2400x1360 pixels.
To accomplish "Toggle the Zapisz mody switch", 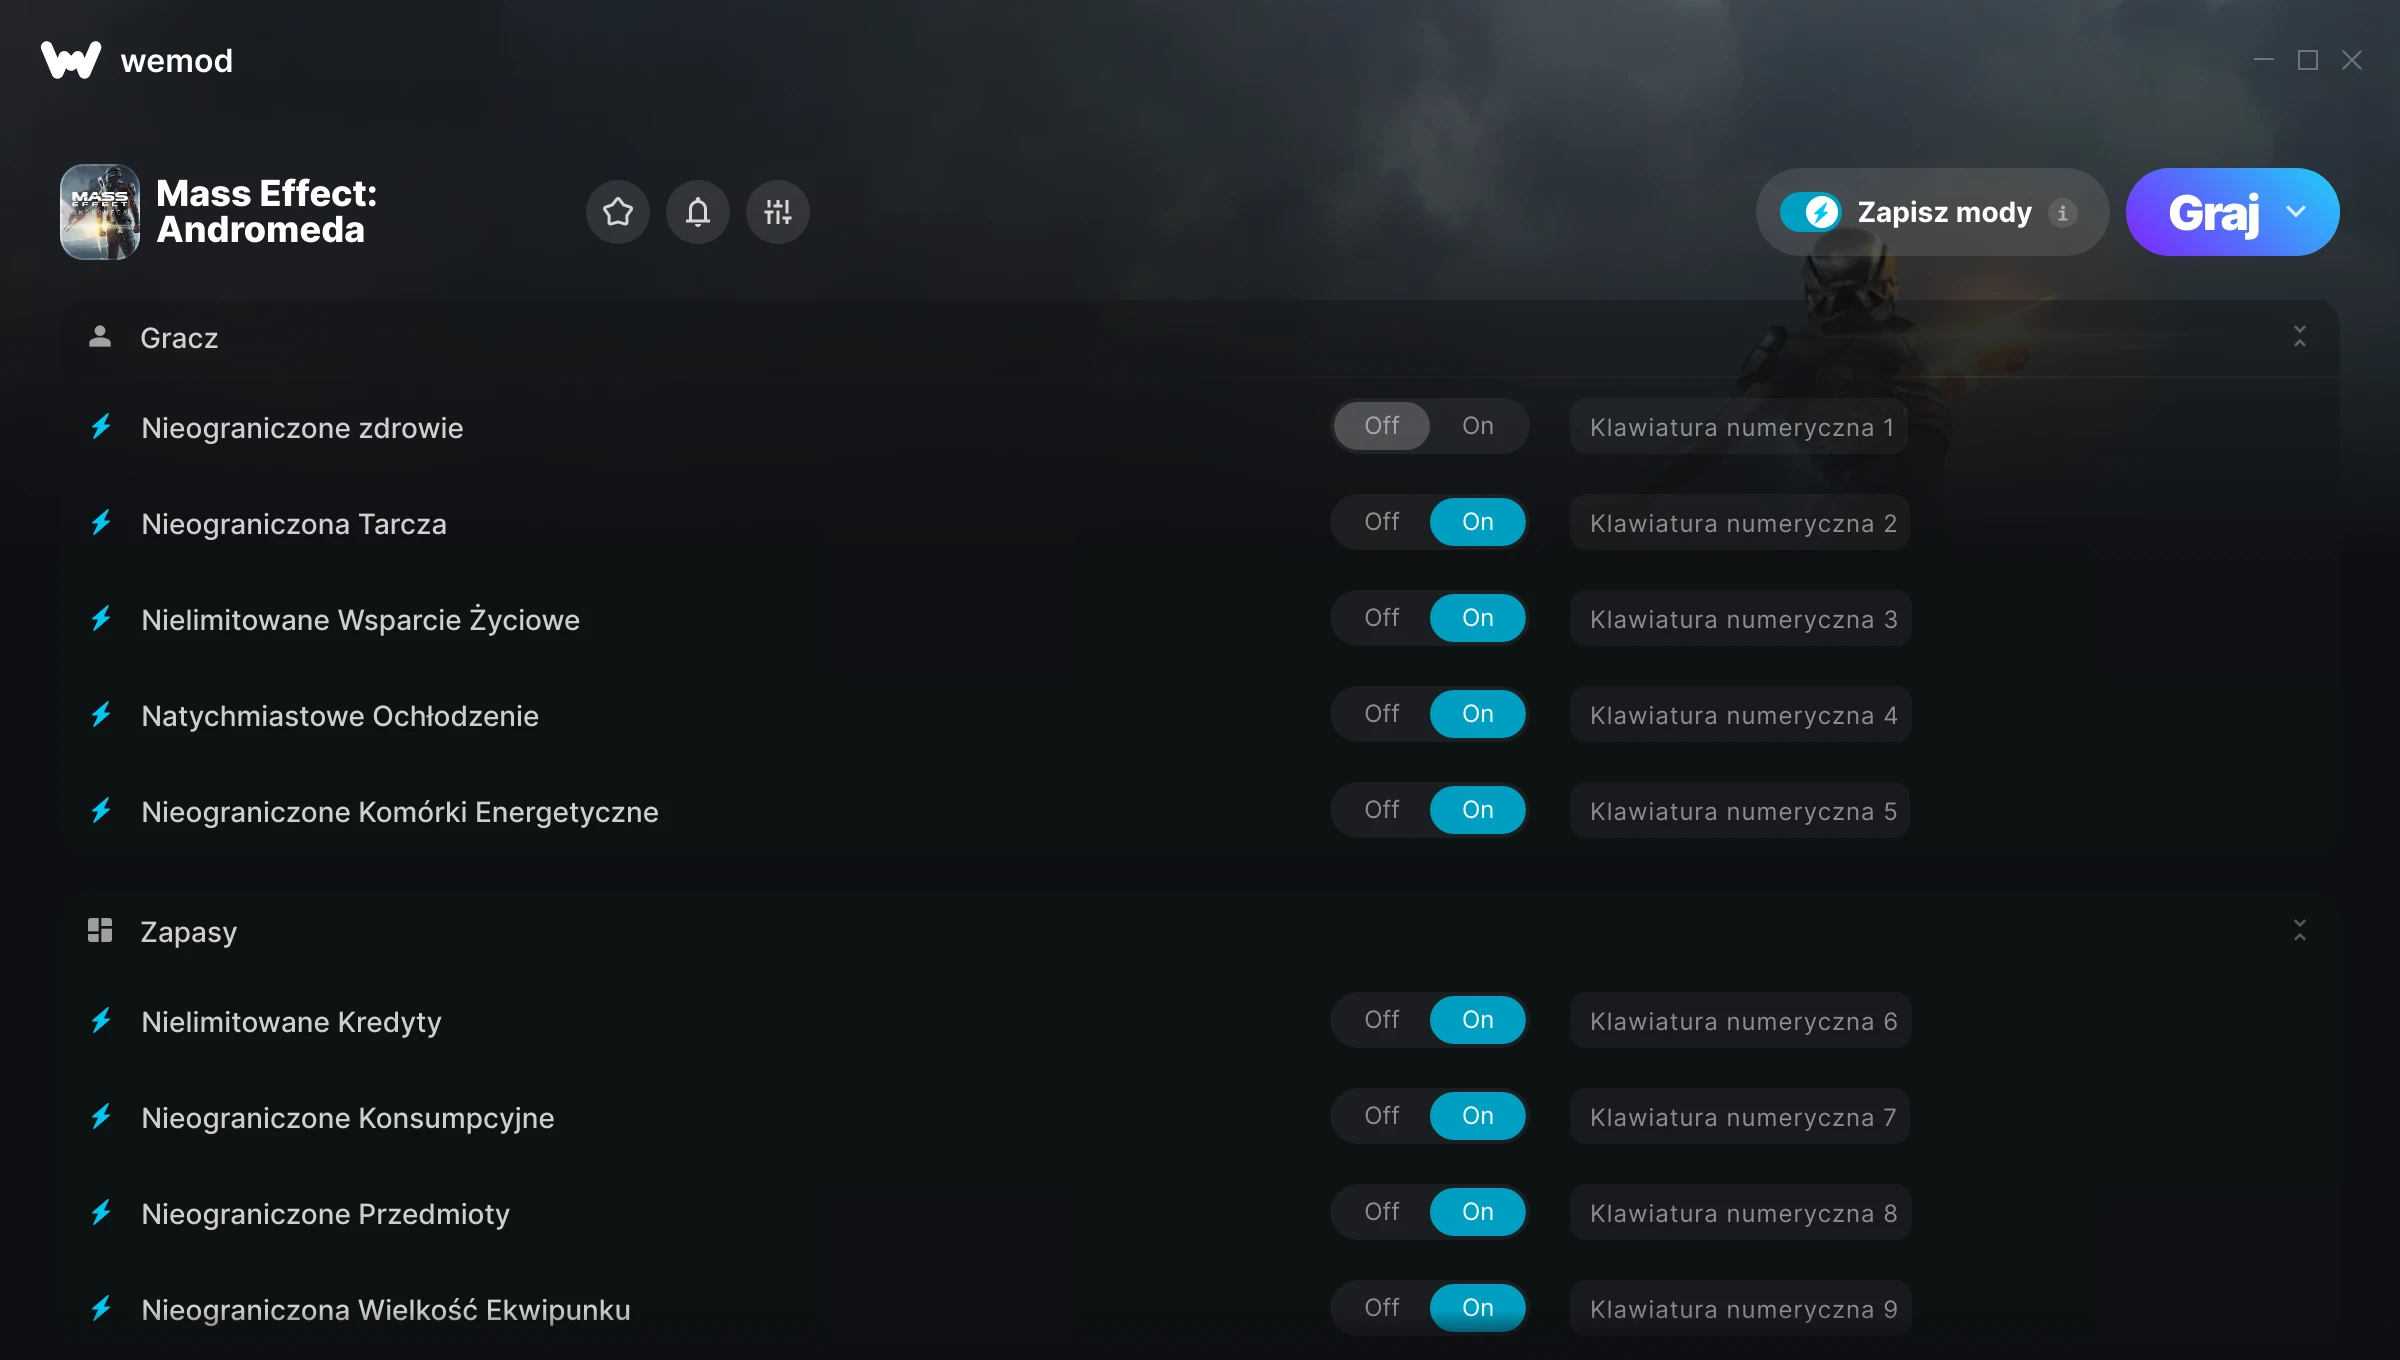I will pos(1810,212).
